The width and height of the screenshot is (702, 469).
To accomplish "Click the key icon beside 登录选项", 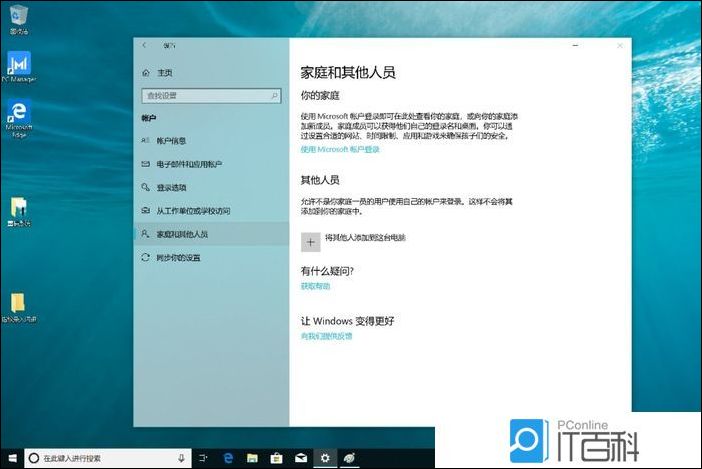I will tap(145, 187).
